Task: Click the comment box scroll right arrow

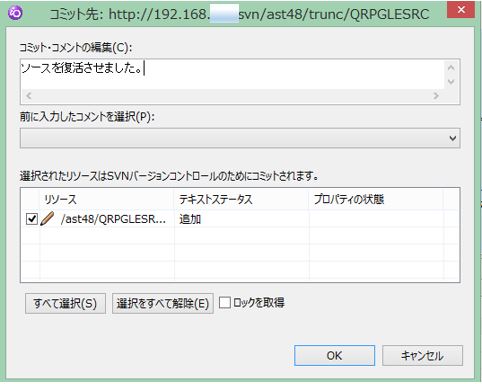Action: pyautogui.click(x=436, y=96)
